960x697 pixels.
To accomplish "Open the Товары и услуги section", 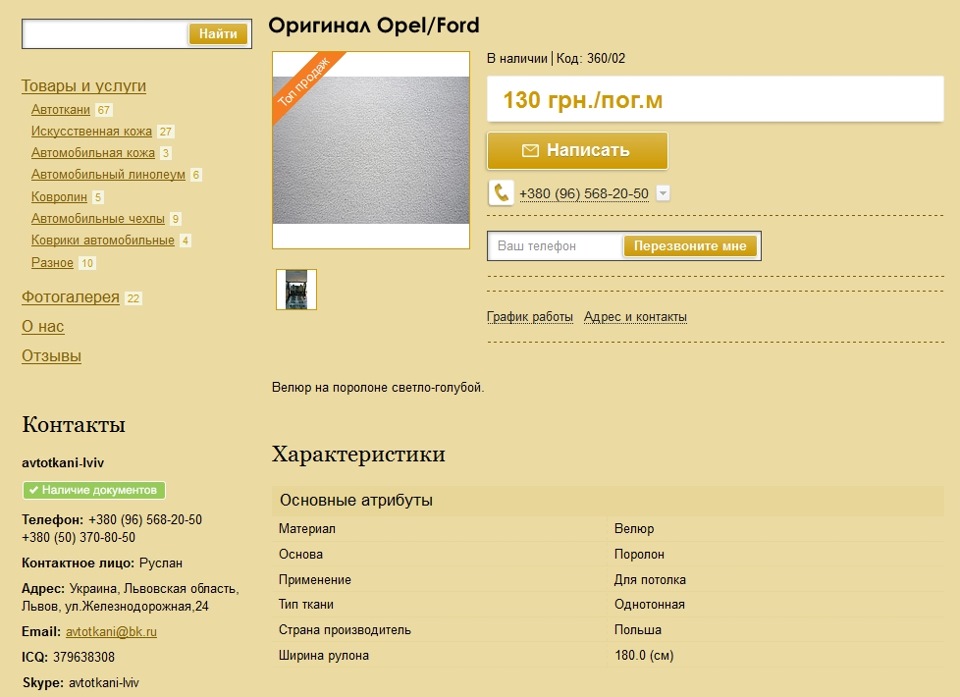I will click(84, 86).
